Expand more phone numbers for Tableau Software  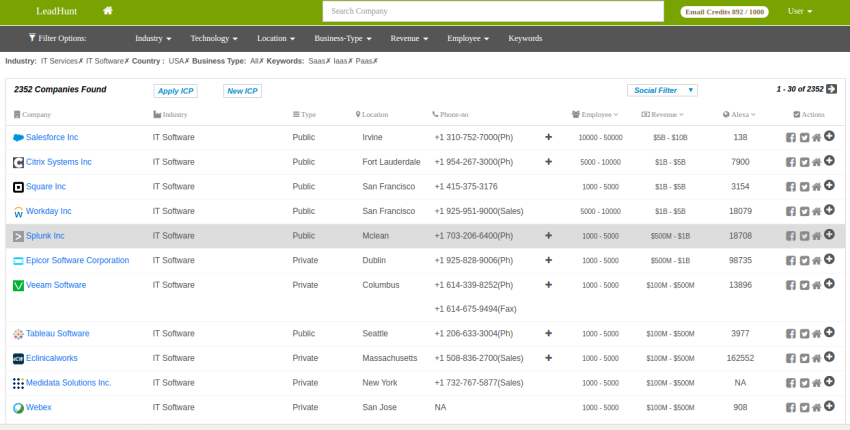pyautogui.click(x=549, y=333)
